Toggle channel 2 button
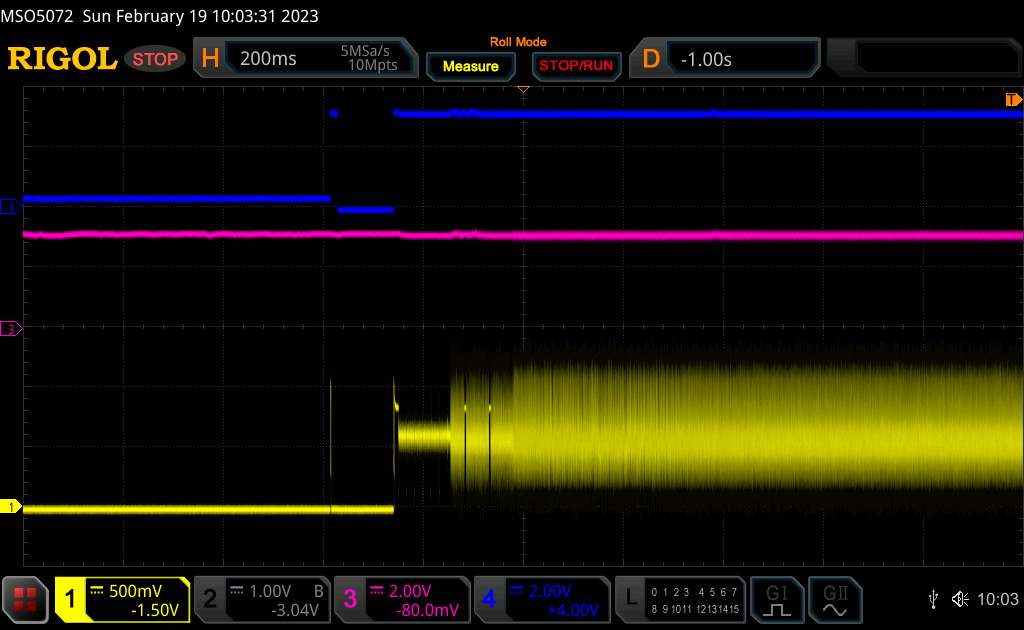1024x630 pixels. click(210, 599)
